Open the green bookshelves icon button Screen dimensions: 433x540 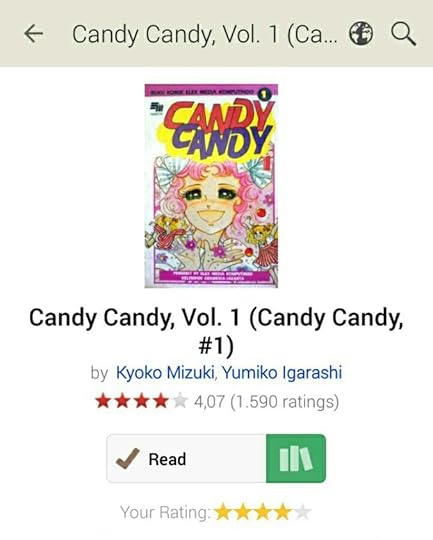(296, 458)
